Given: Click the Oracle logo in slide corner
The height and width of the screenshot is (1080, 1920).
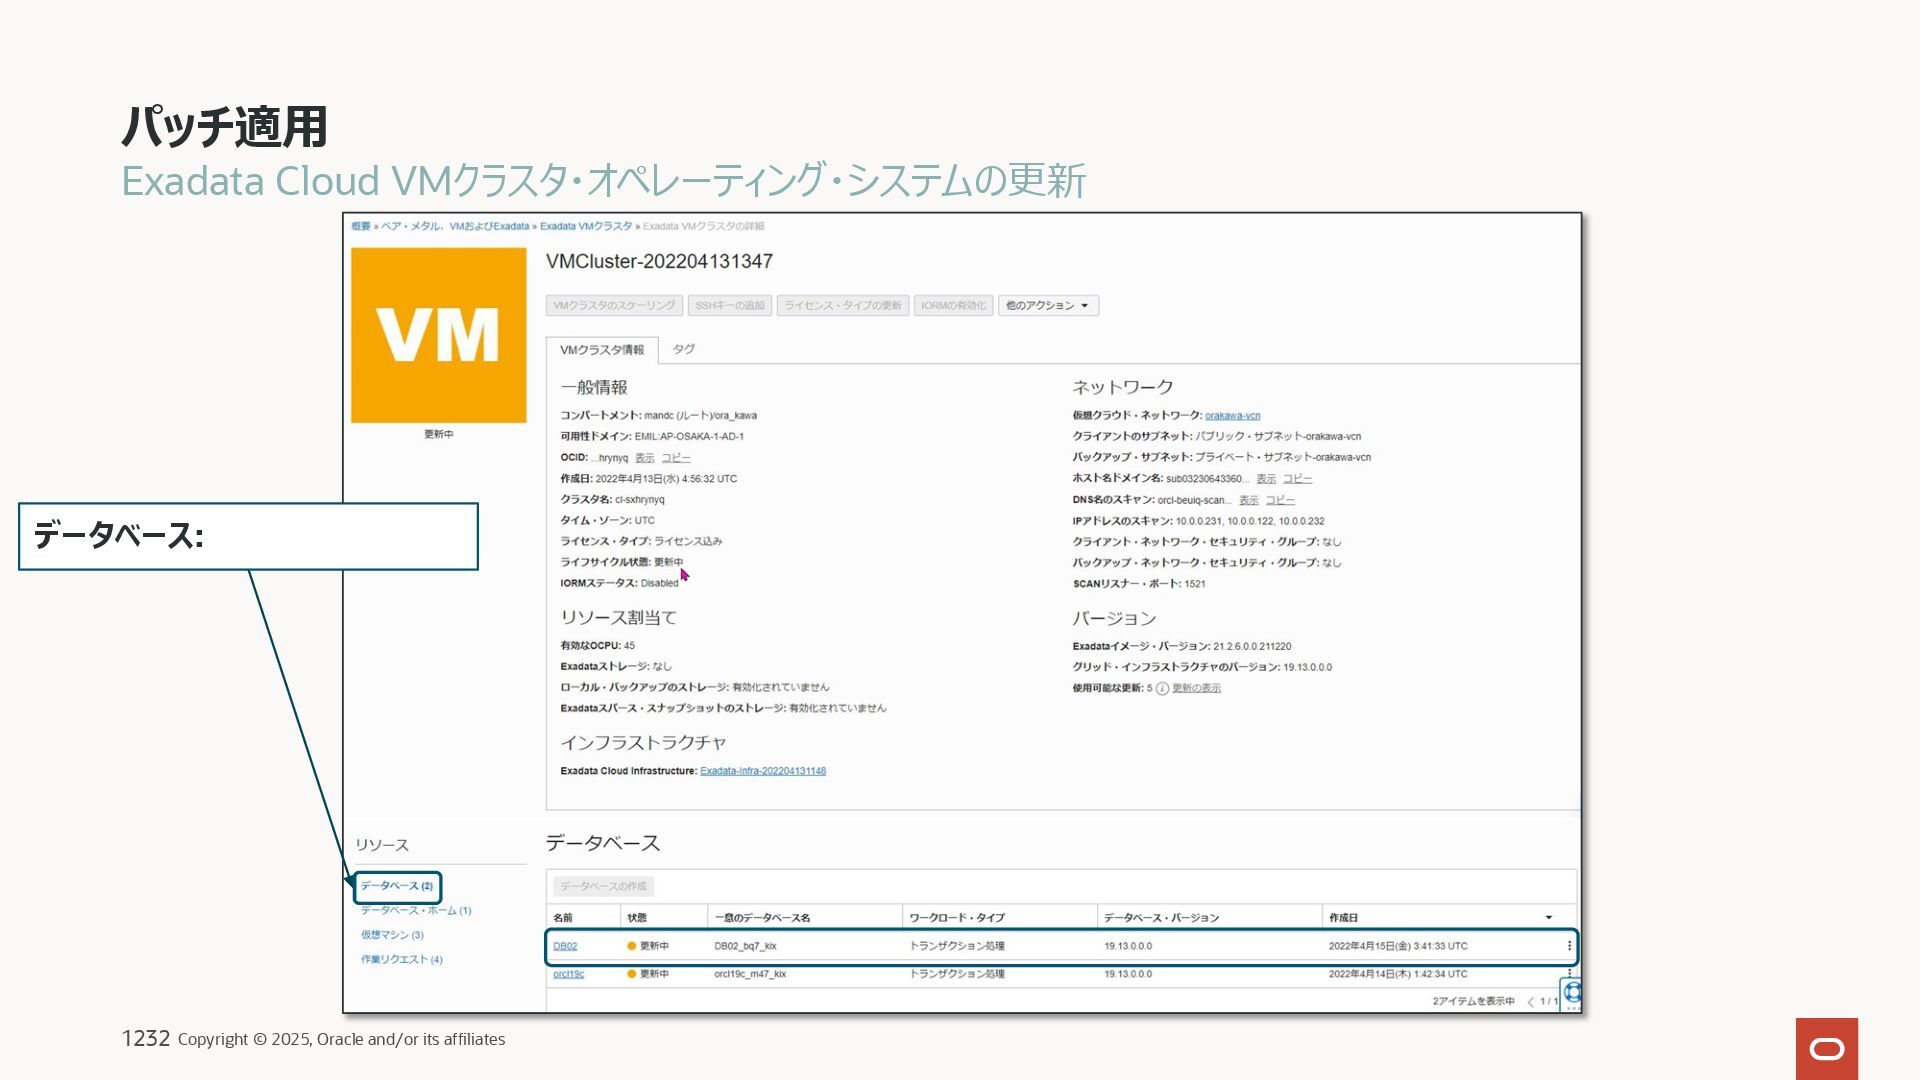Looking at the screenshot, I should (1826, 1048).
